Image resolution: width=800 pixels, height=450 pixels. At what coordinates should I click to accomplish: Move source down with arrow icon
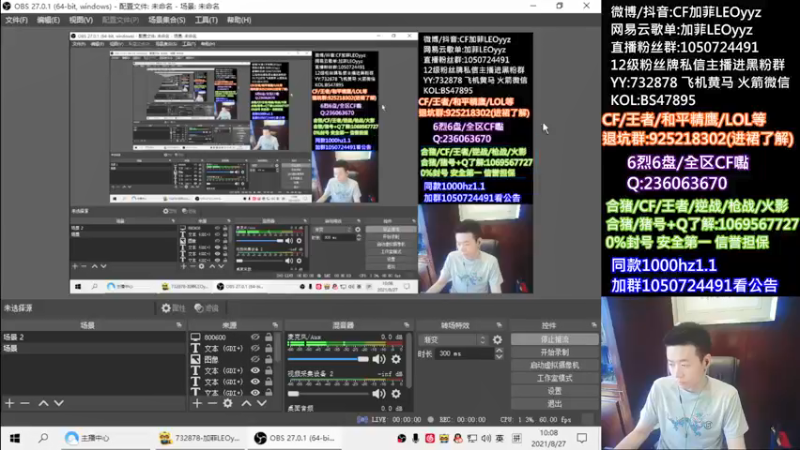coord(262,403)
